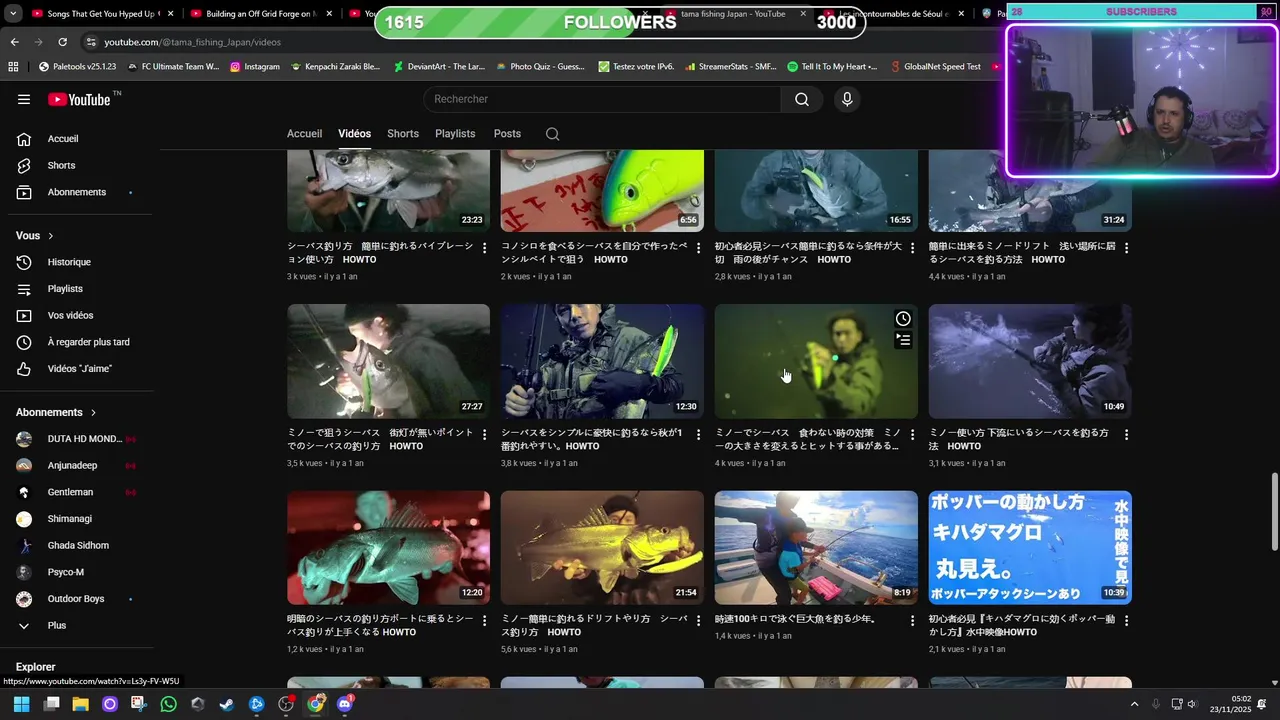This screenshot has width=1280, height=720.
Task: Open Paletools v25.1.23 bookmark
Action: click(77, 67)
